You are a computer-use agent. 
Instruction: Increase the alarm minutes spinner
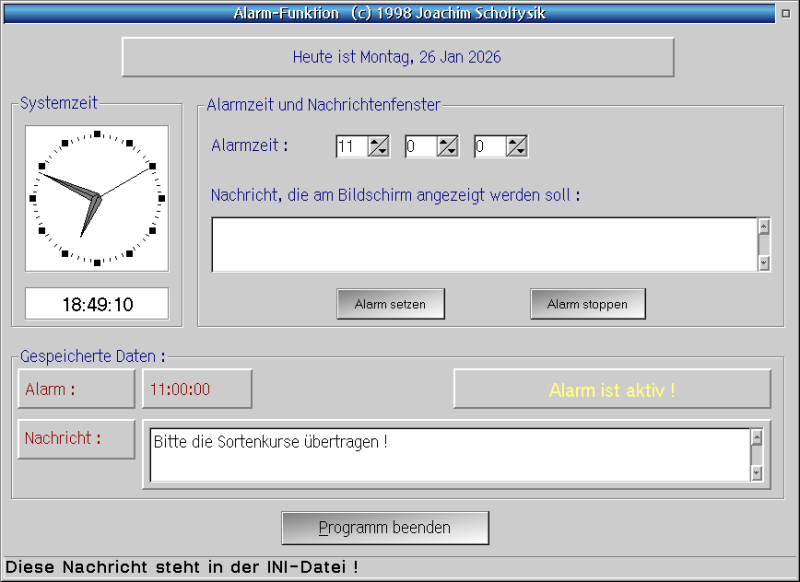(441, 141)
